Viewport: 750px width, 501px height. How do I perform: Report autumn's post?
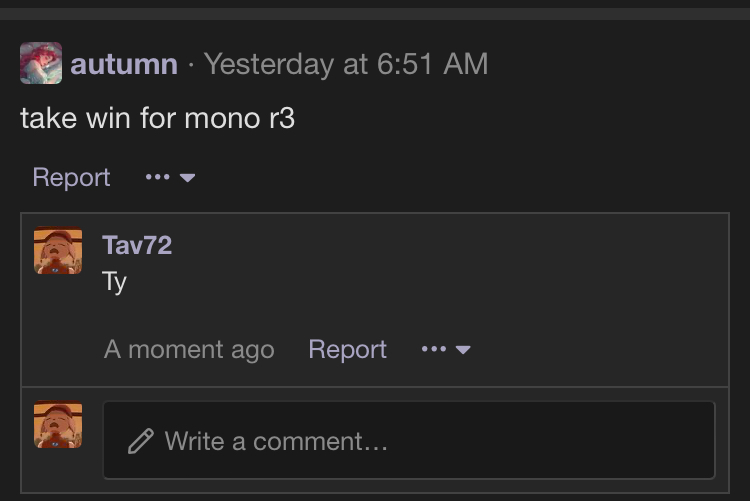(x=71, y=178)
